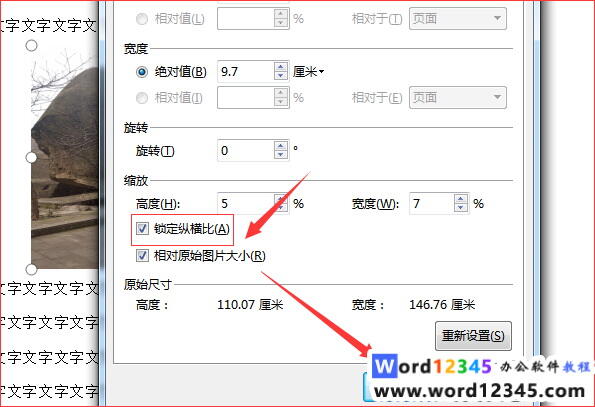Click the top-left picture selection handle
The width and height of the screenshot is (595, 407).
tap(31, 46)
